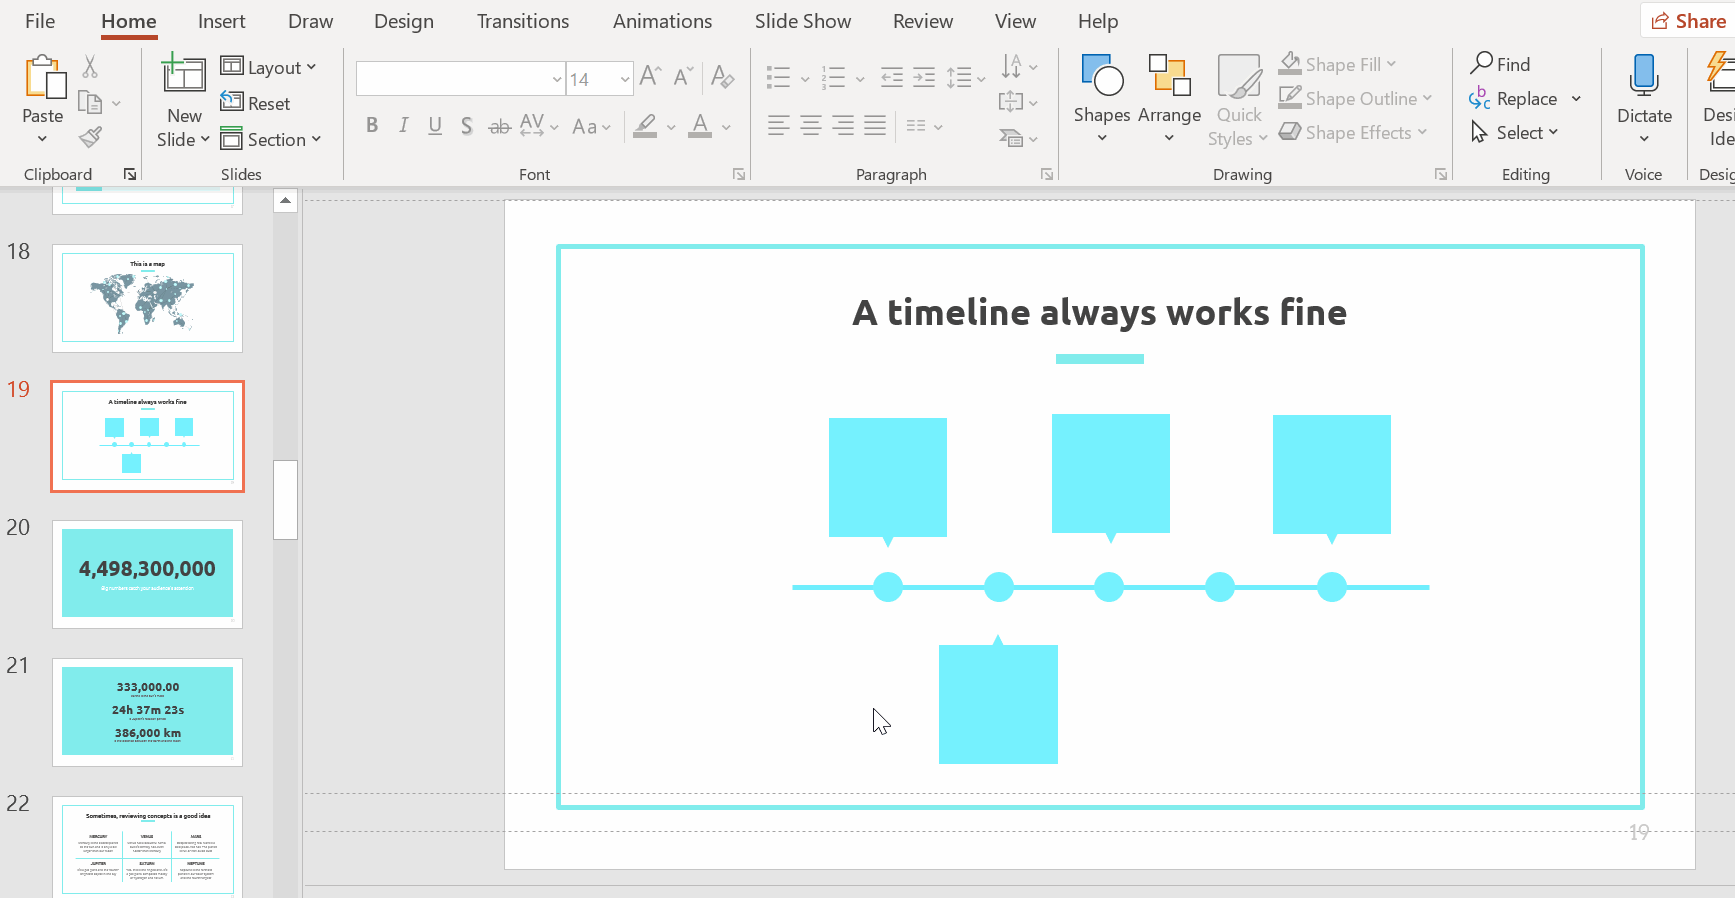Open the Section dropdown
This screenshot has height=898, width=1735.
(x=271, y=139)
